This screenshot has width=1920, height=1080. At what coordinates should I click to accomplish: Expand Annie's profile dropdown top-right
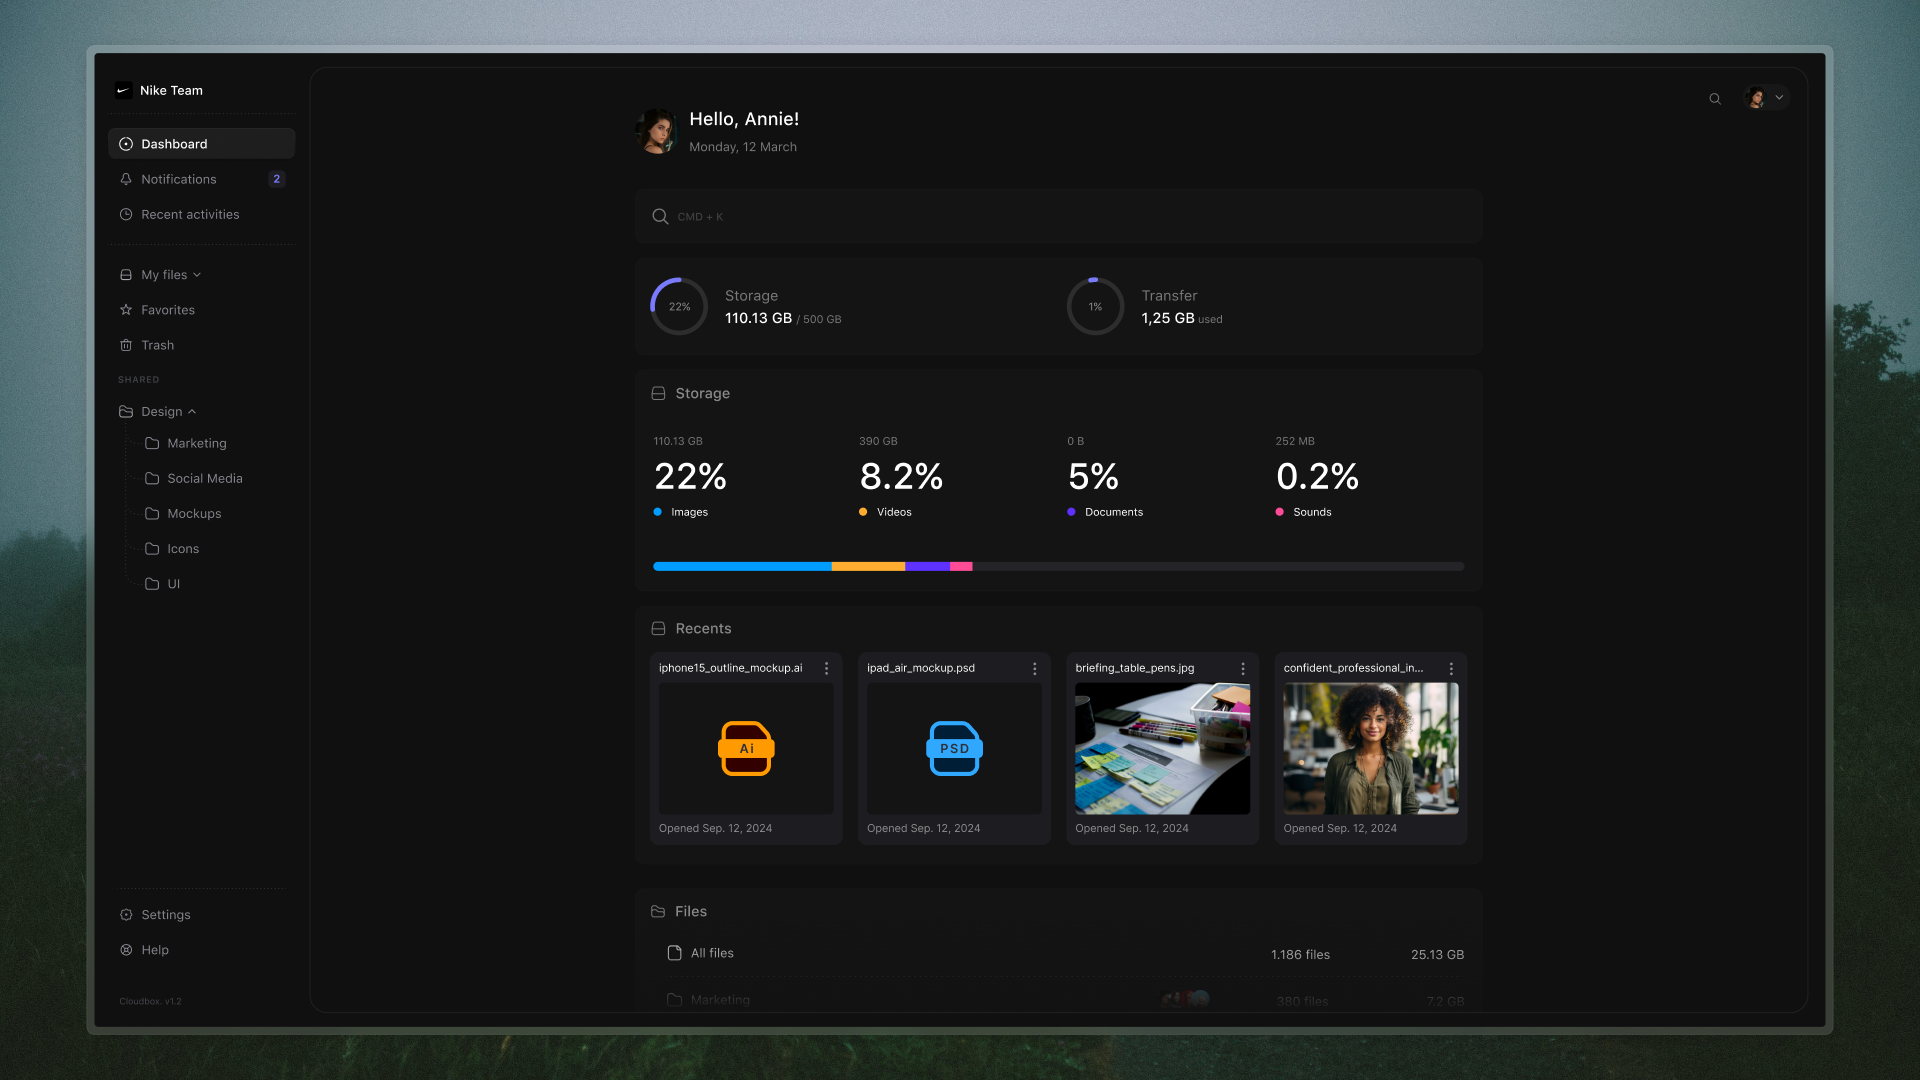pos(1779,96)
